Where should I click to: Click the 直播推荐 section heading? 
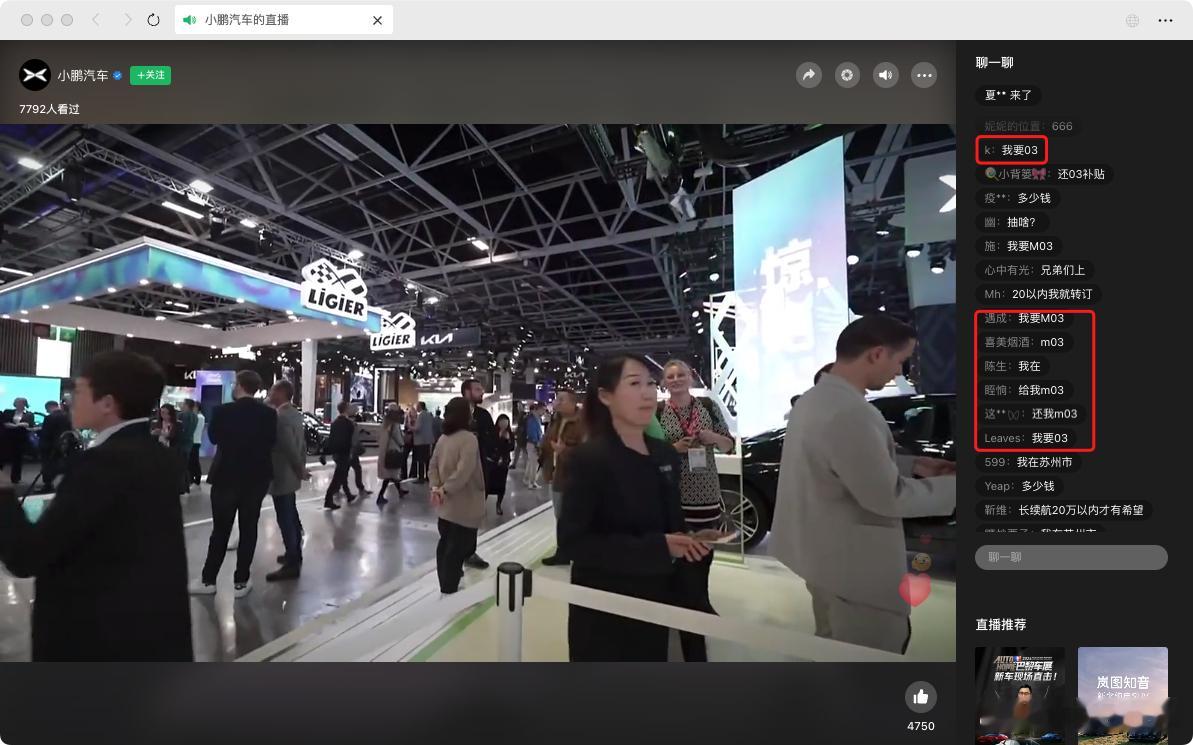click(1001, 624)
